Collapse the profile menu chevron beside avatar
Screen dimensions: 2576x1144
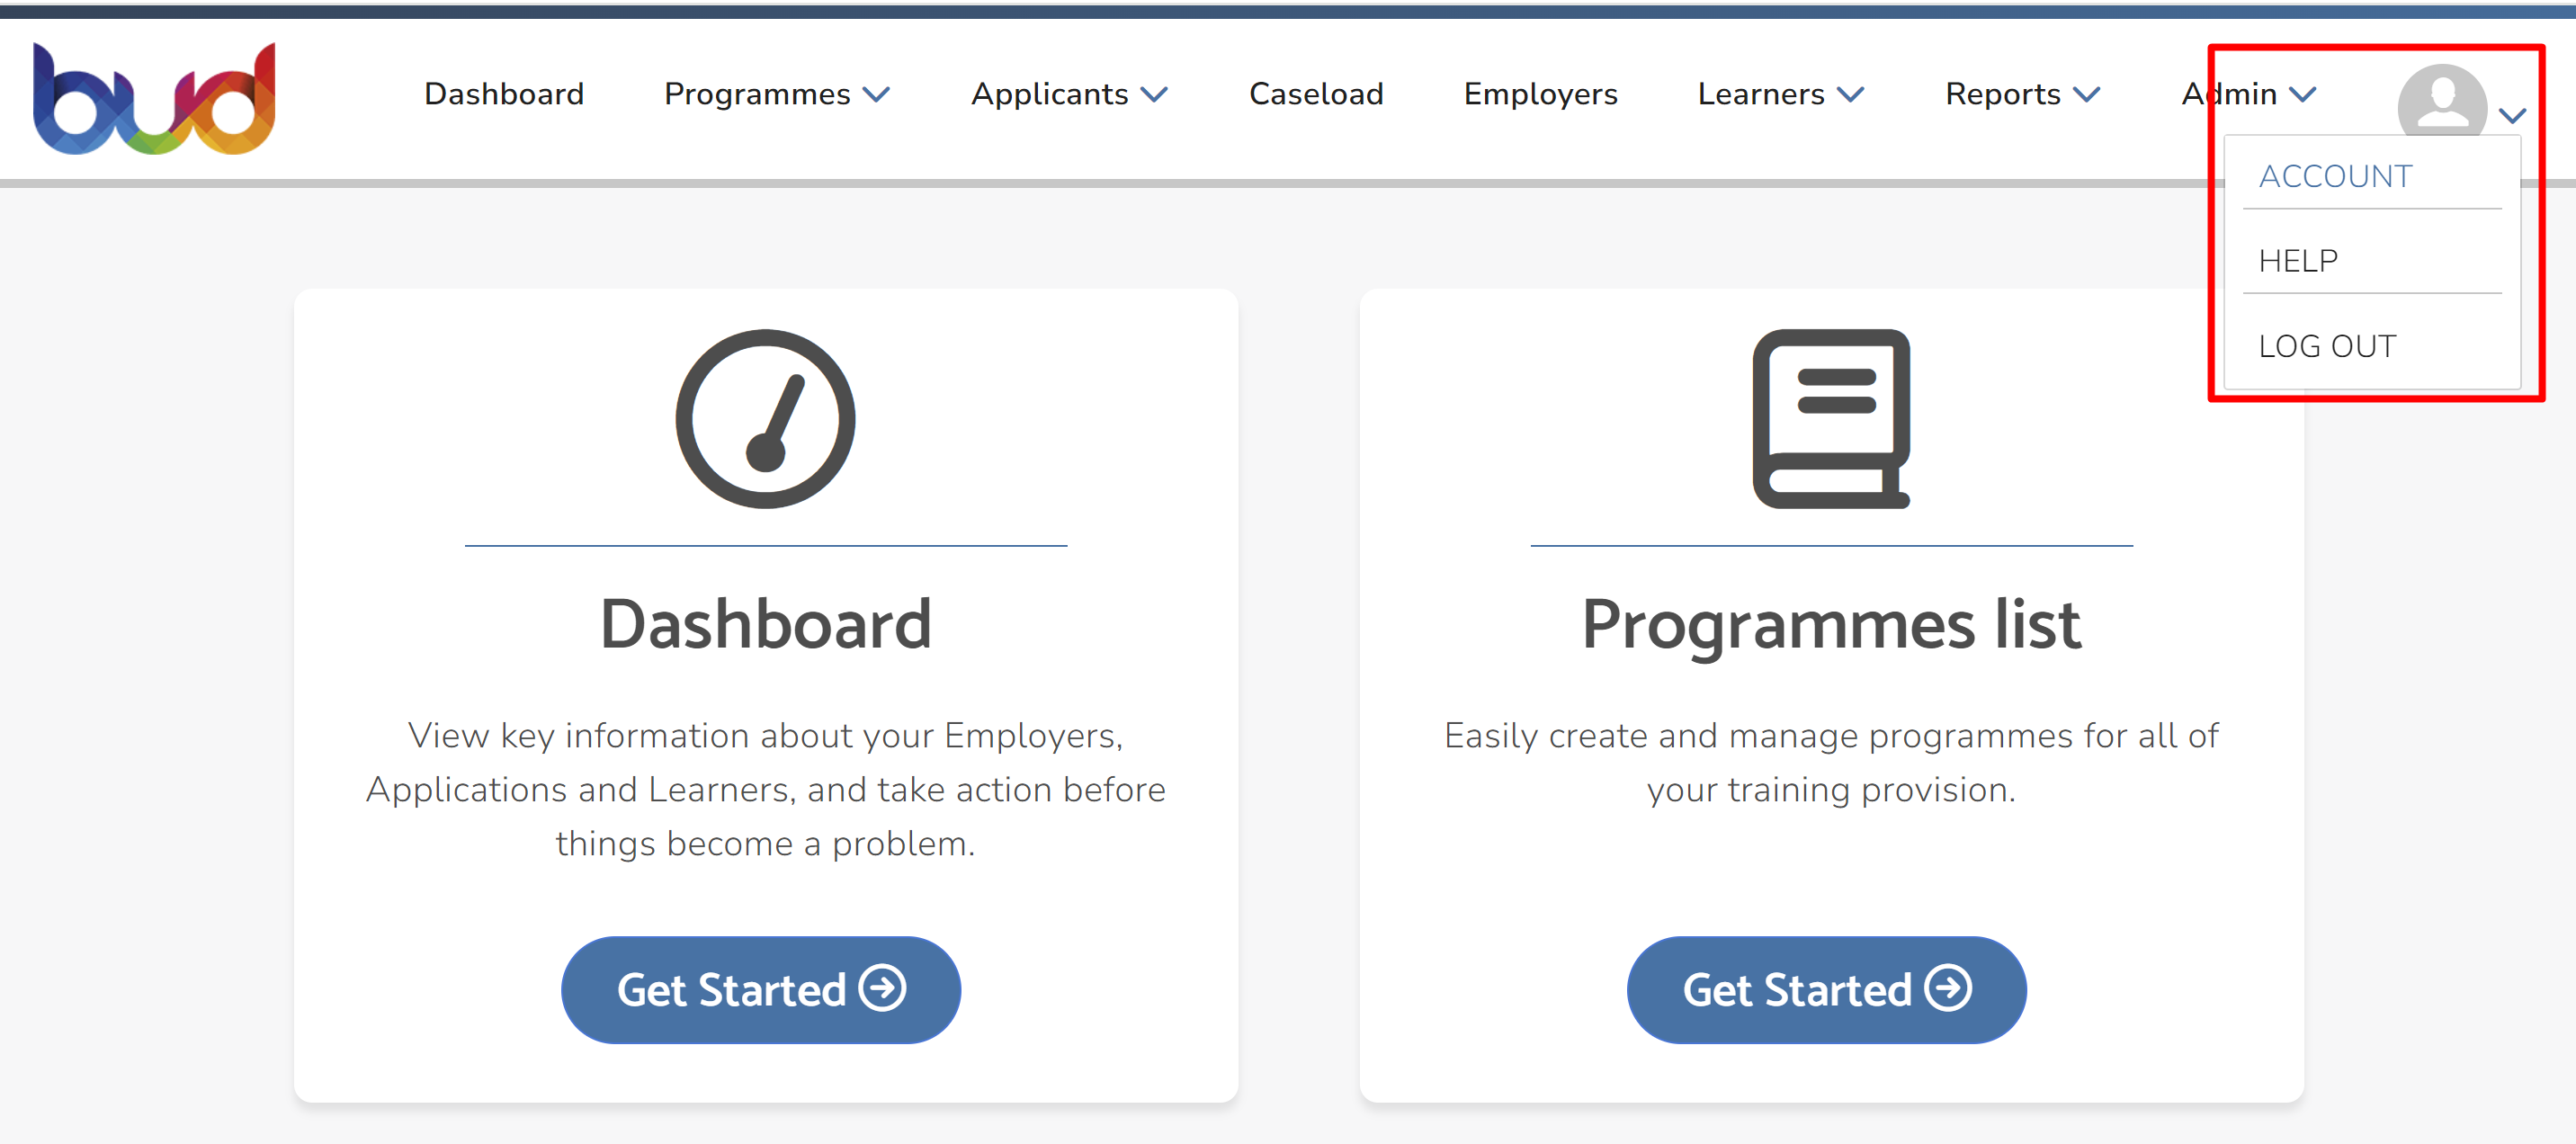pyautogui.click(x=2513, y=116)
